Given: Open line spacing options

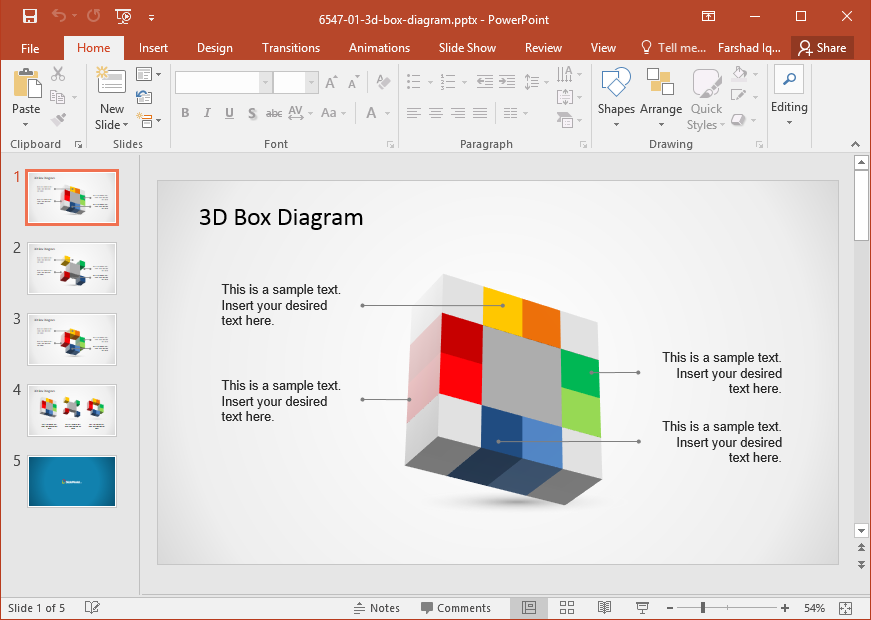Looking at the screenshot, I should [536, 82].
